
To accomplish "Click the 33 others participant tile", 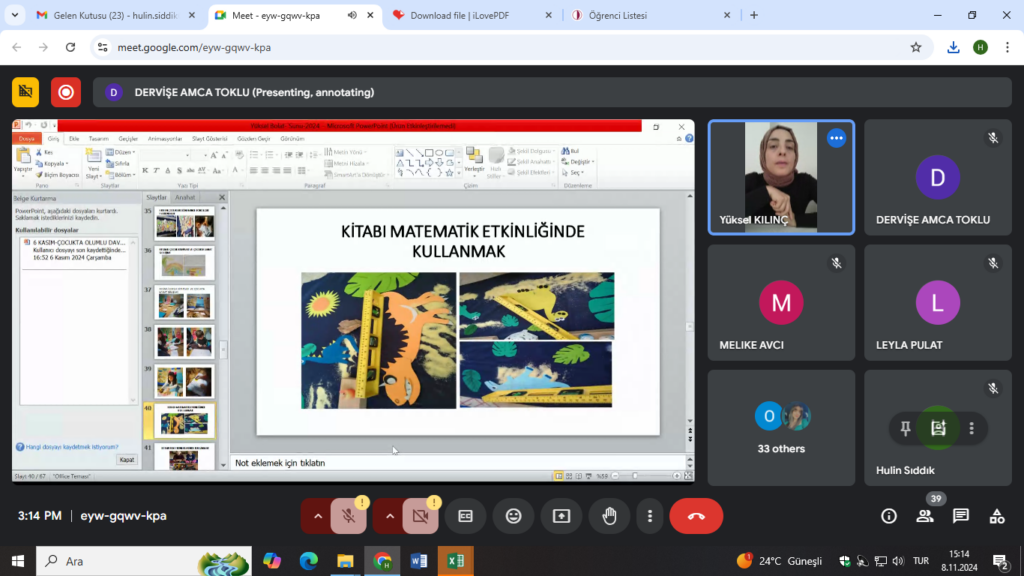I will (x=781, y=428).
